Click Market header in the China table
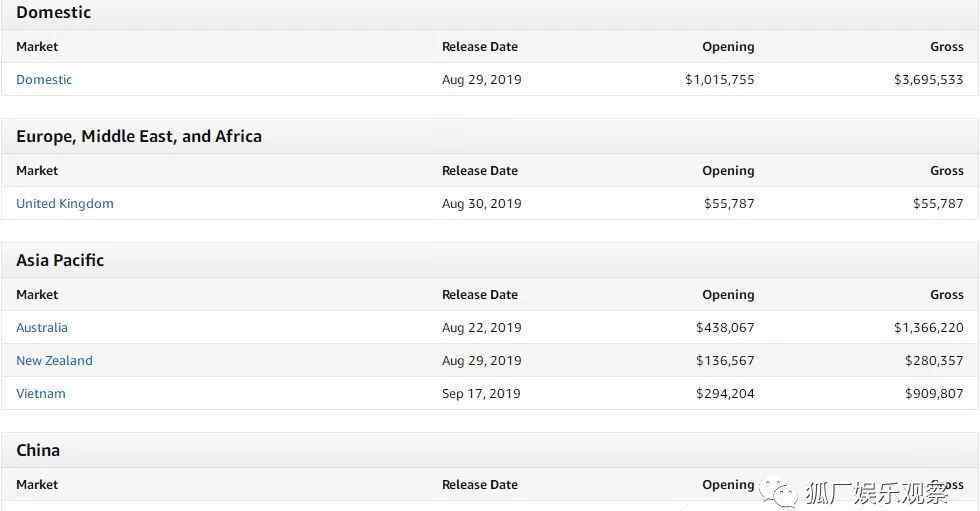The image size is (980, 511). tap(37, 485)
